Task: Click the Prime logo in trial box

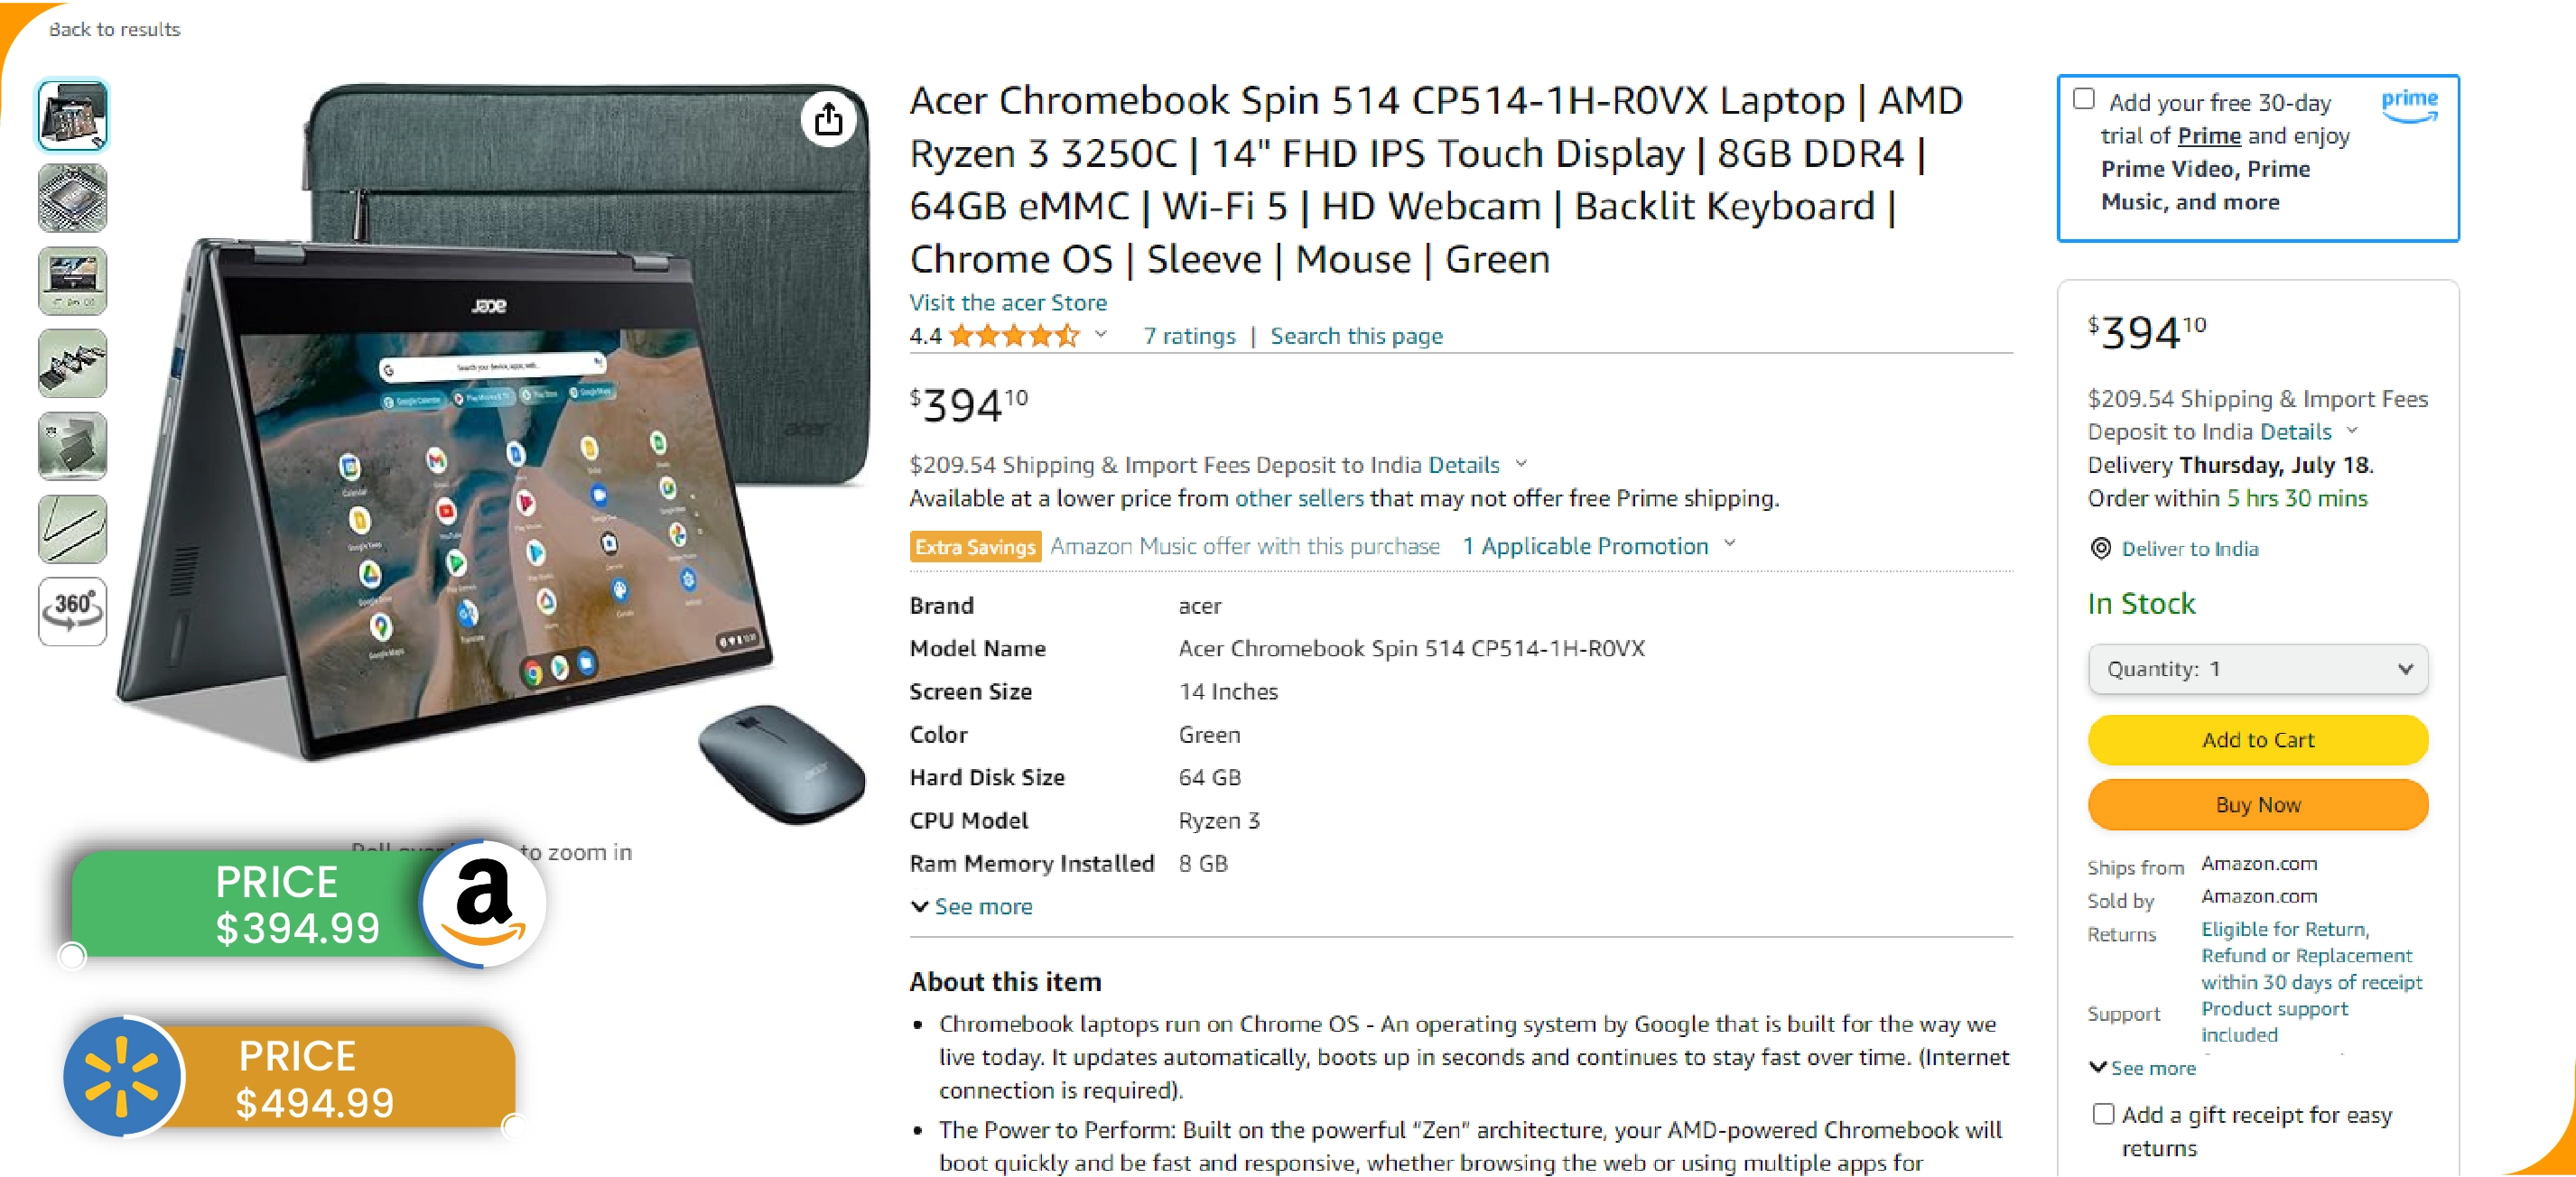Action: (x=2408, y=104)
